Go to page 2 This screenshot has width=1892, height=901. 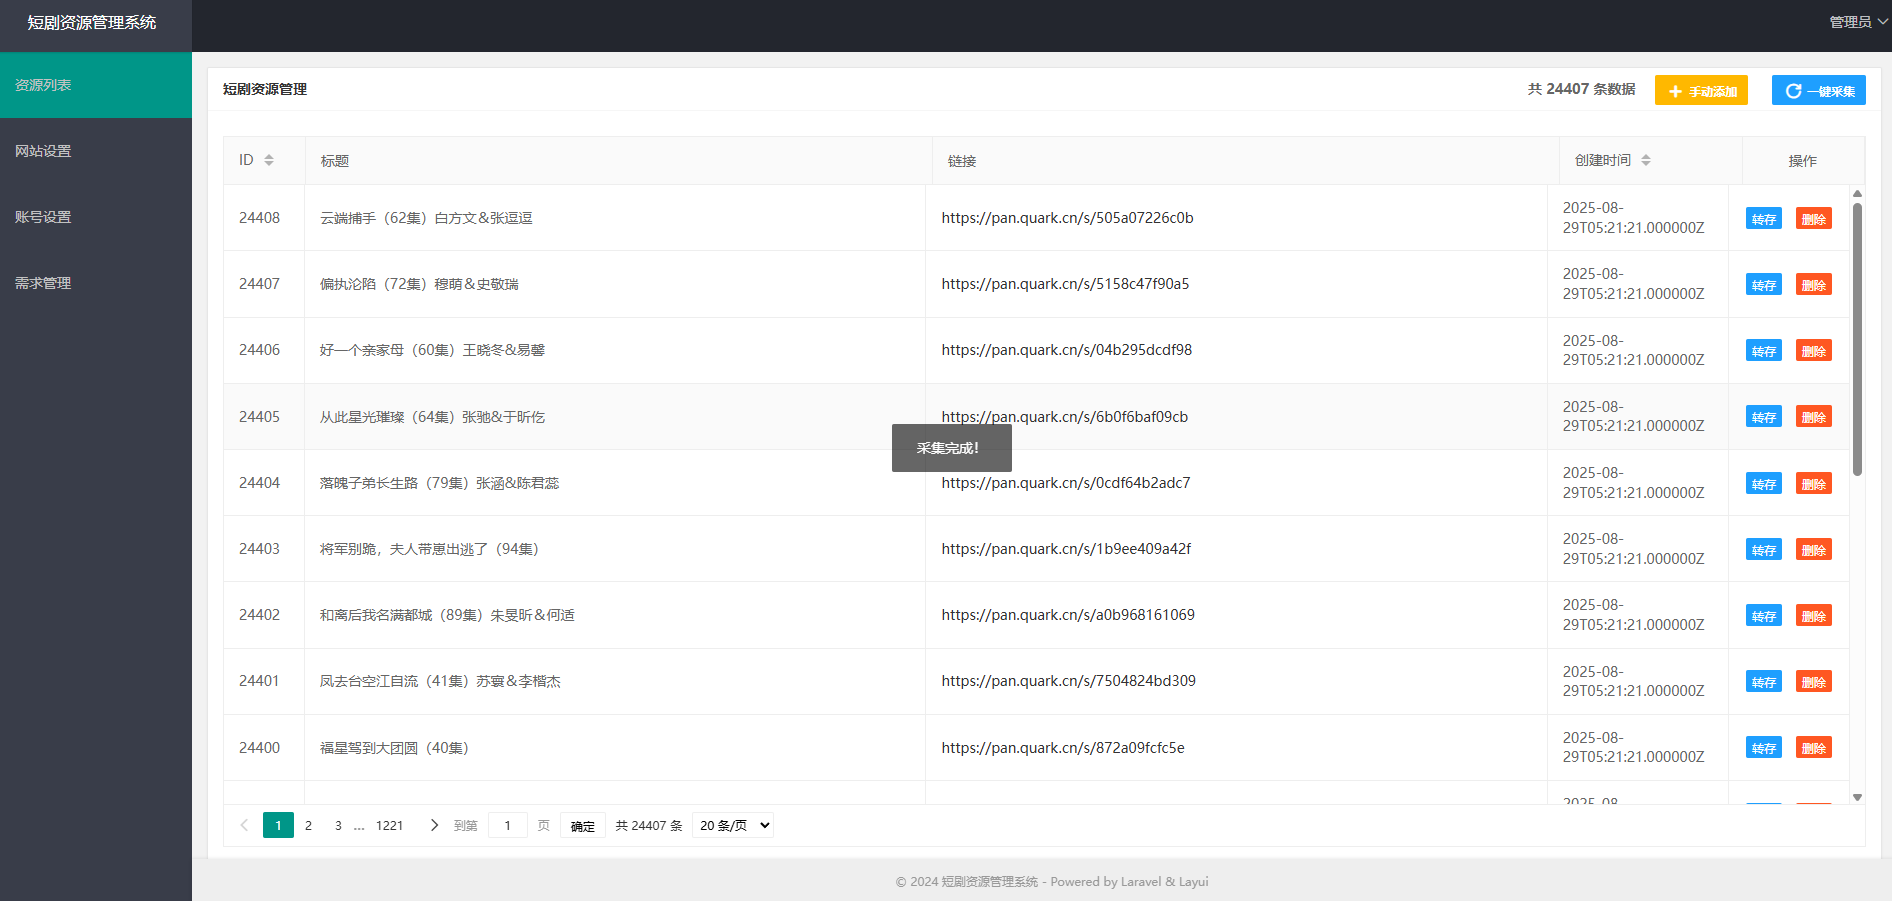[308, 825]
